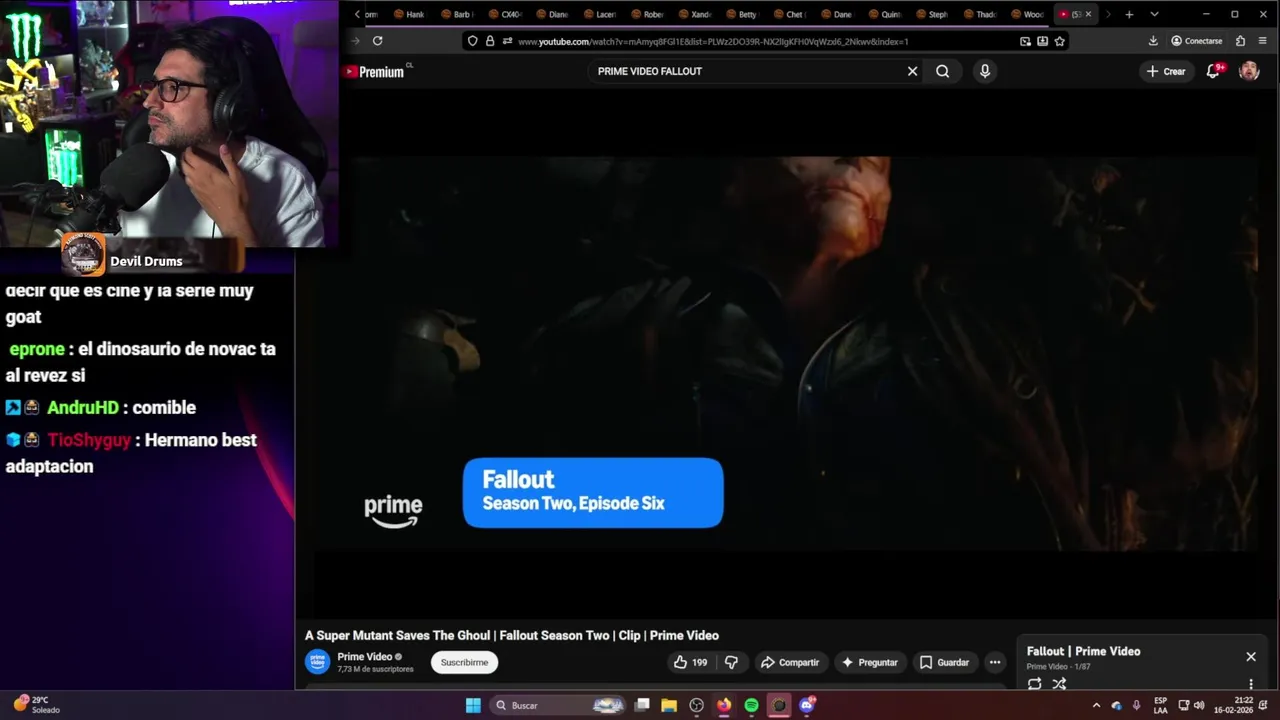Open YouTube notifications bell
This screenshot has height=720, width=1280.
pyautogui.click(x=1213, y=71)
